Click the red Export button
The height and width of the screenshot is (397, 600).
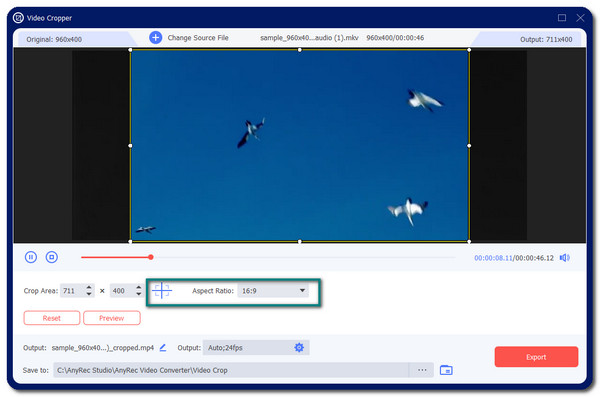(x=536, y=357)
